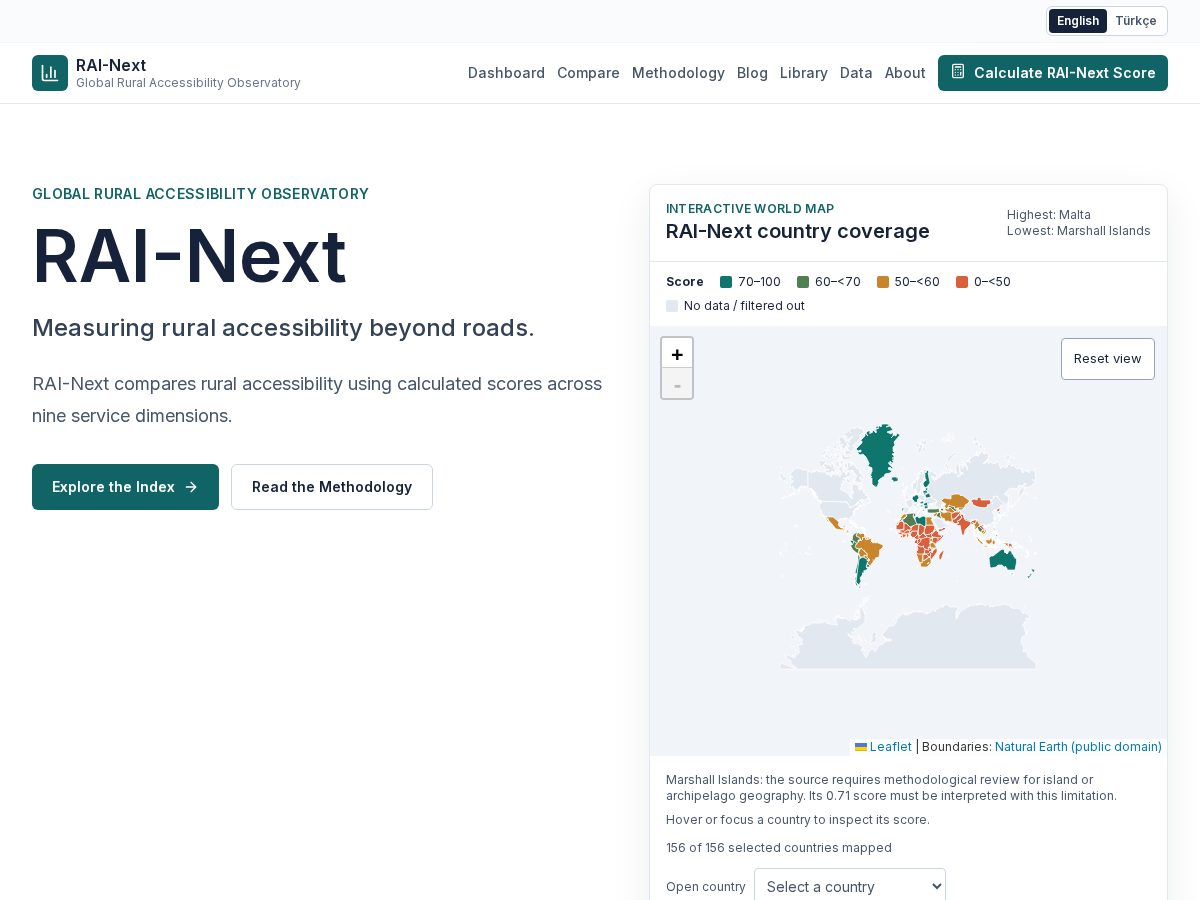
Task: Open the Leaflet attribution link
Action: [x=883, y=747]
